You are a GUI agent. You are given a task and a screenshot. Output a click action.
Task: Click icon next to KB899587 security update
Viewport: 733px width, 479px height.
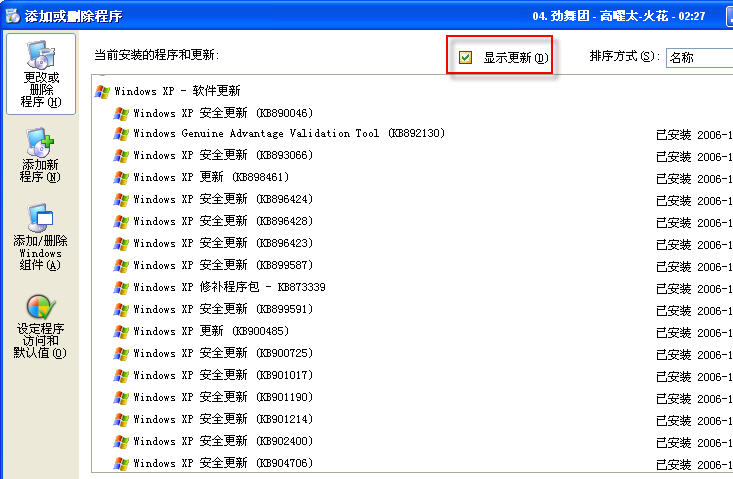(x=121, y=265)
